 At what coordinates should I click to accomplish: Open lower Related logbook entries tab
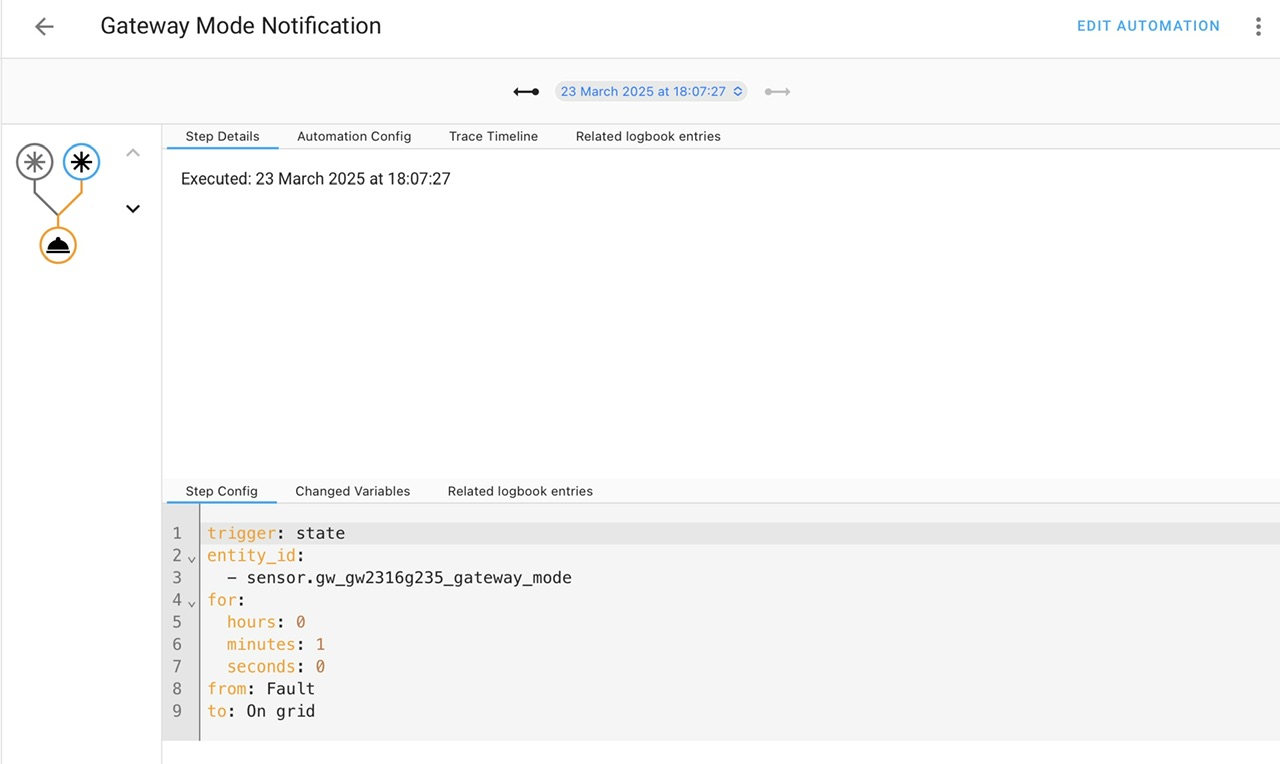[x=520, y=491]
